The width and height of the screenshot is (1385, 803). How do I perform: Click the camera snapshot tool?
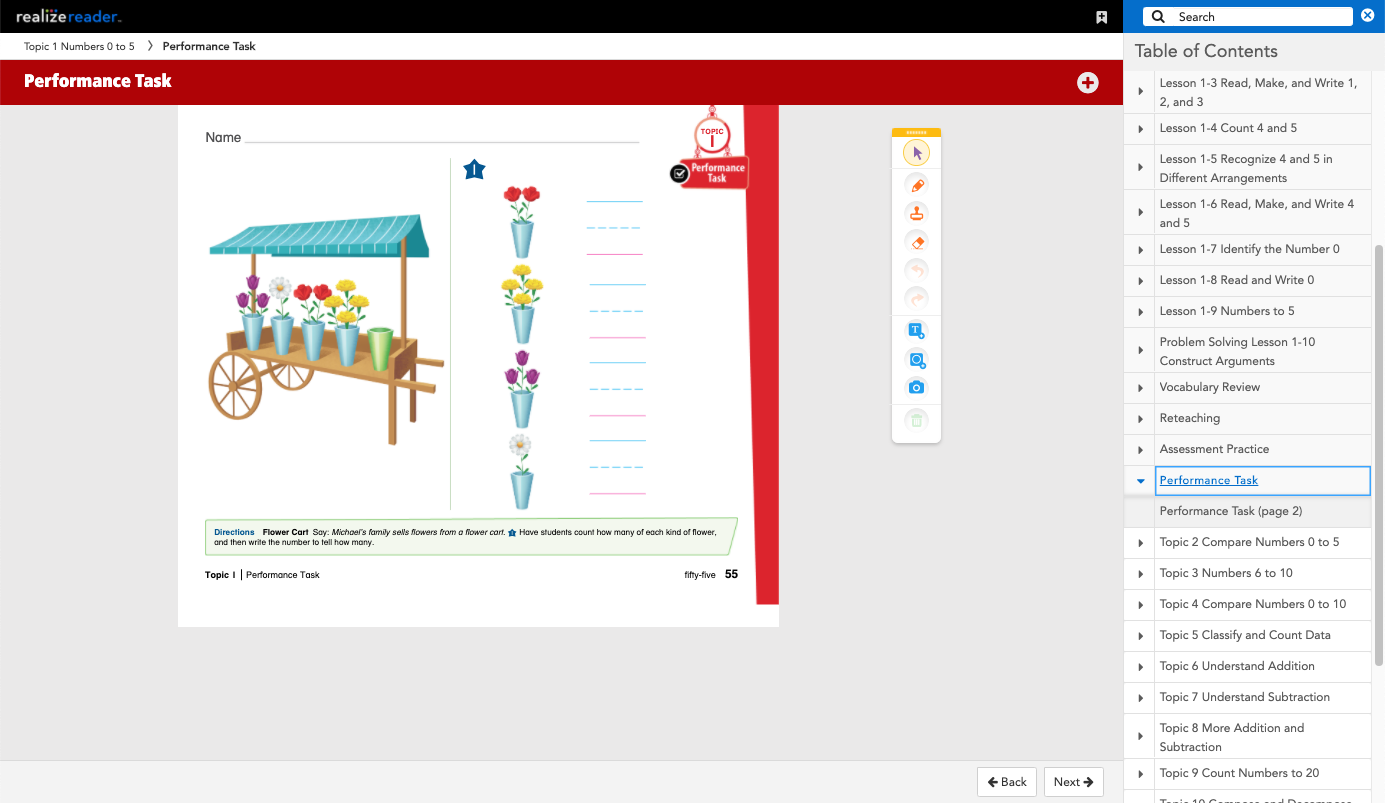click(x=916, y=387)
